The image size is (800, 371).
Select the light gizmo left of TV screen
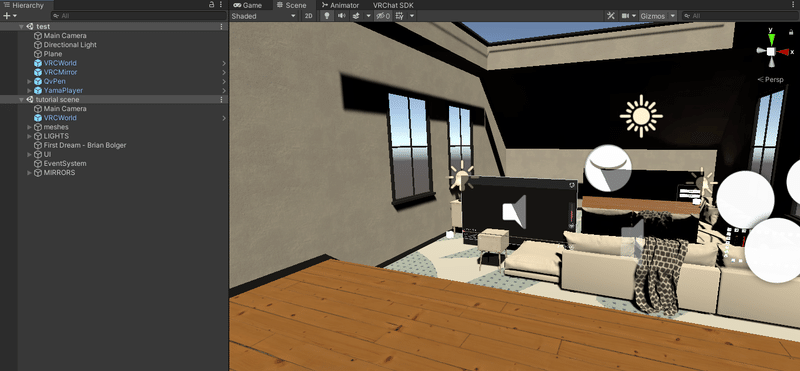(x=461, y=177)
